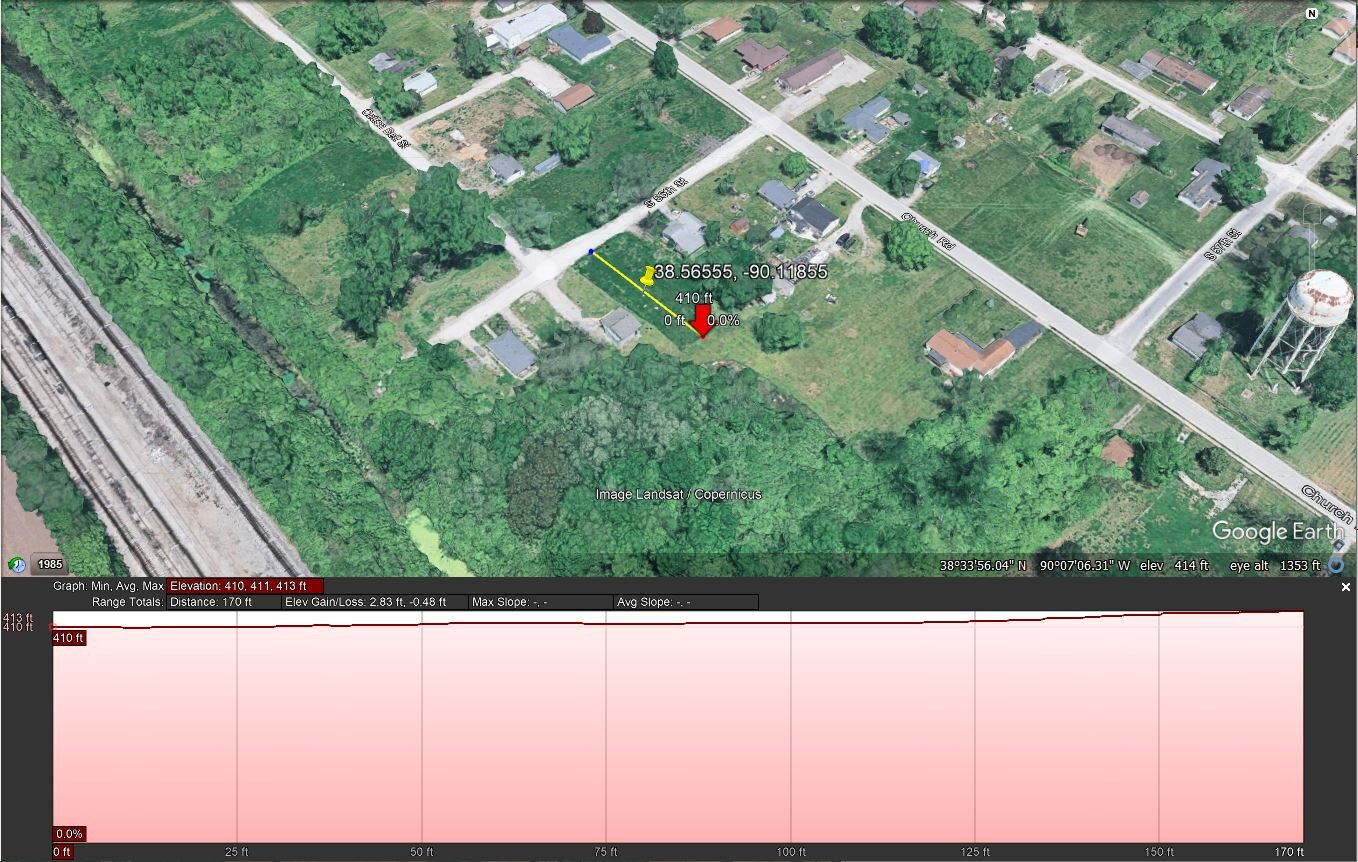Open the Google Earth logo
This screenshot has height=862, width=1358.
(x=1278, y=531)
